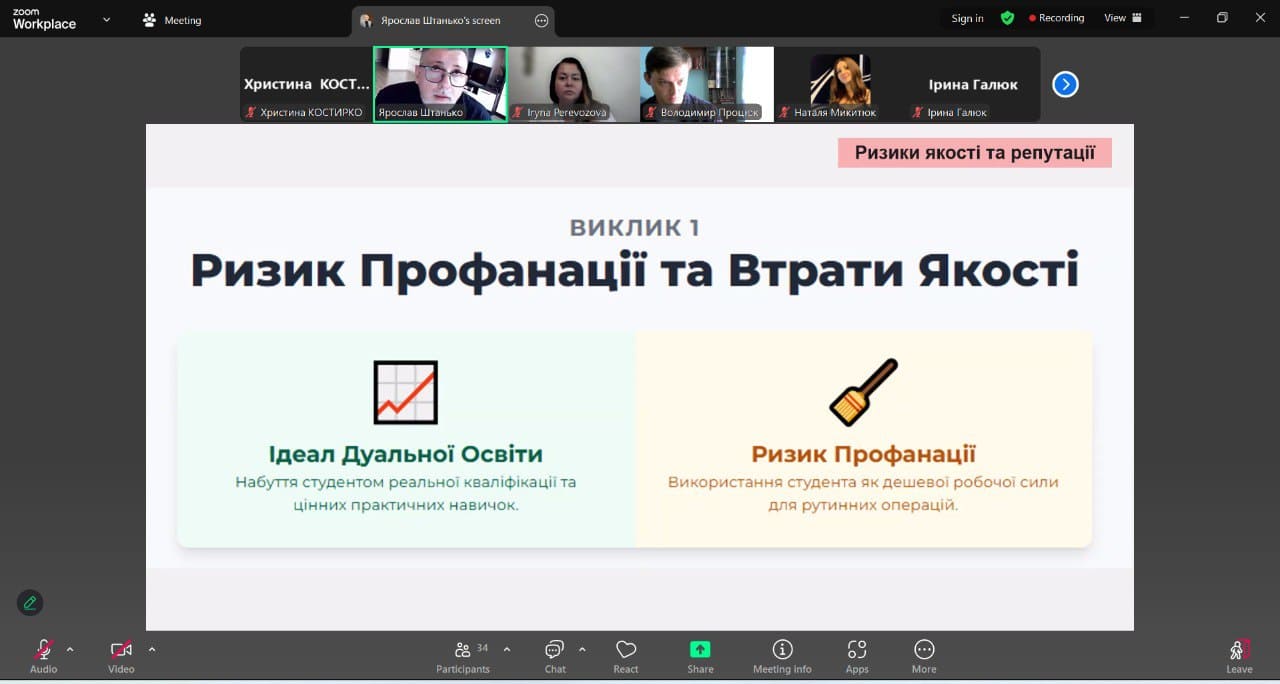
Task: Click the "ВИКЛИК 1" heading
Action: pos(634,227)
